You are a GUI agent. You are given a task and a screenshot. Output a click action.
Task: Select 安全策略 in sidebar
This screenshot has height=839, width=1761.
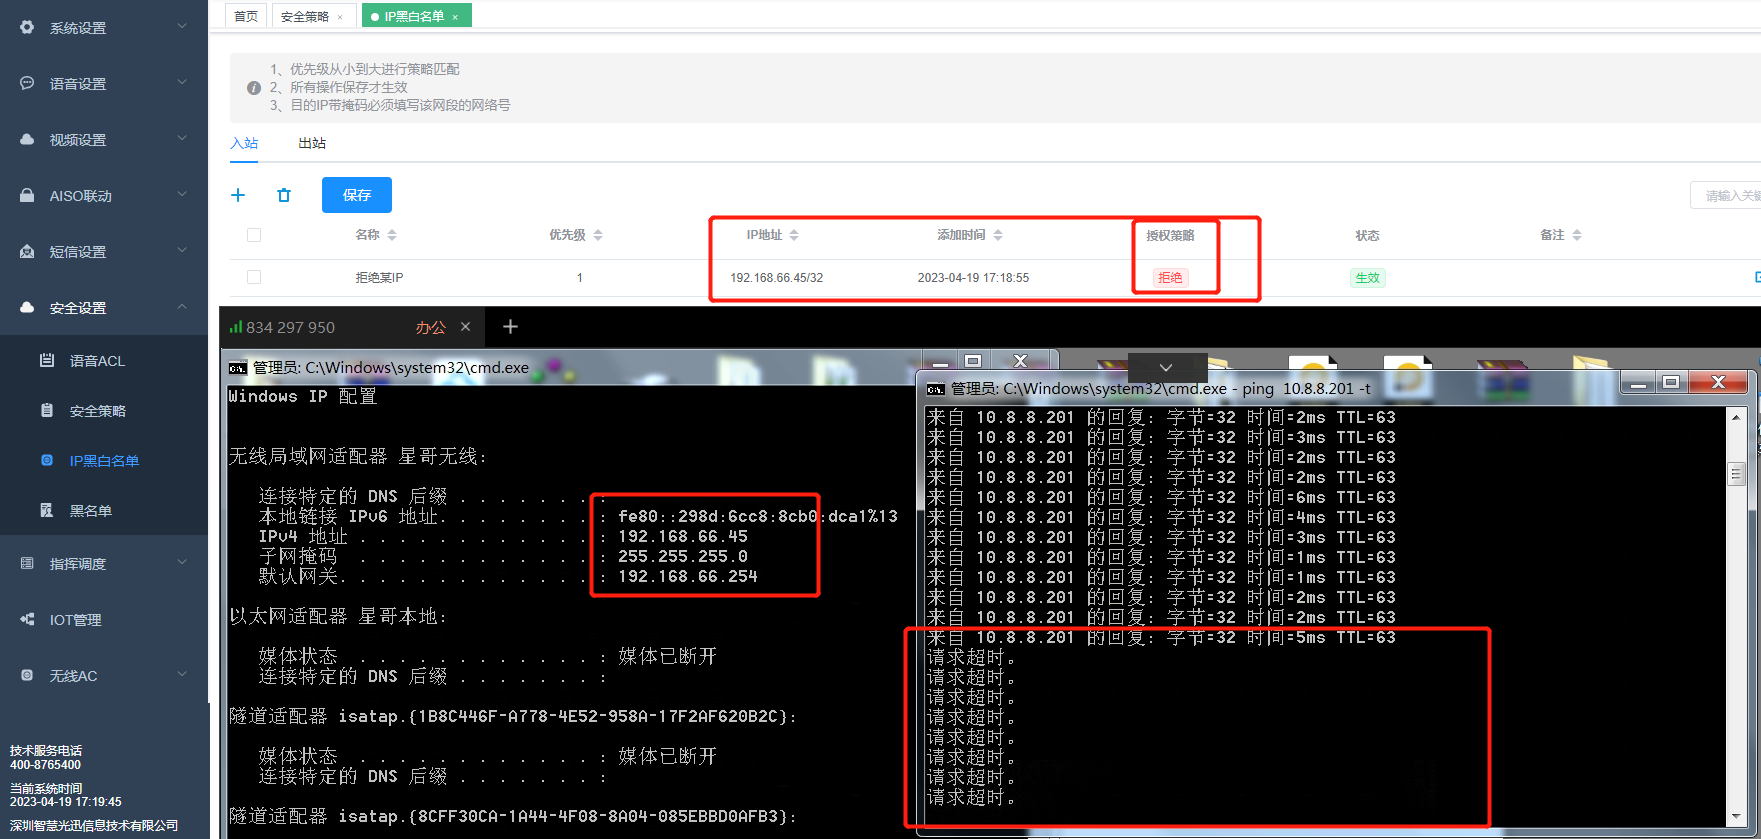pos(97,411)
